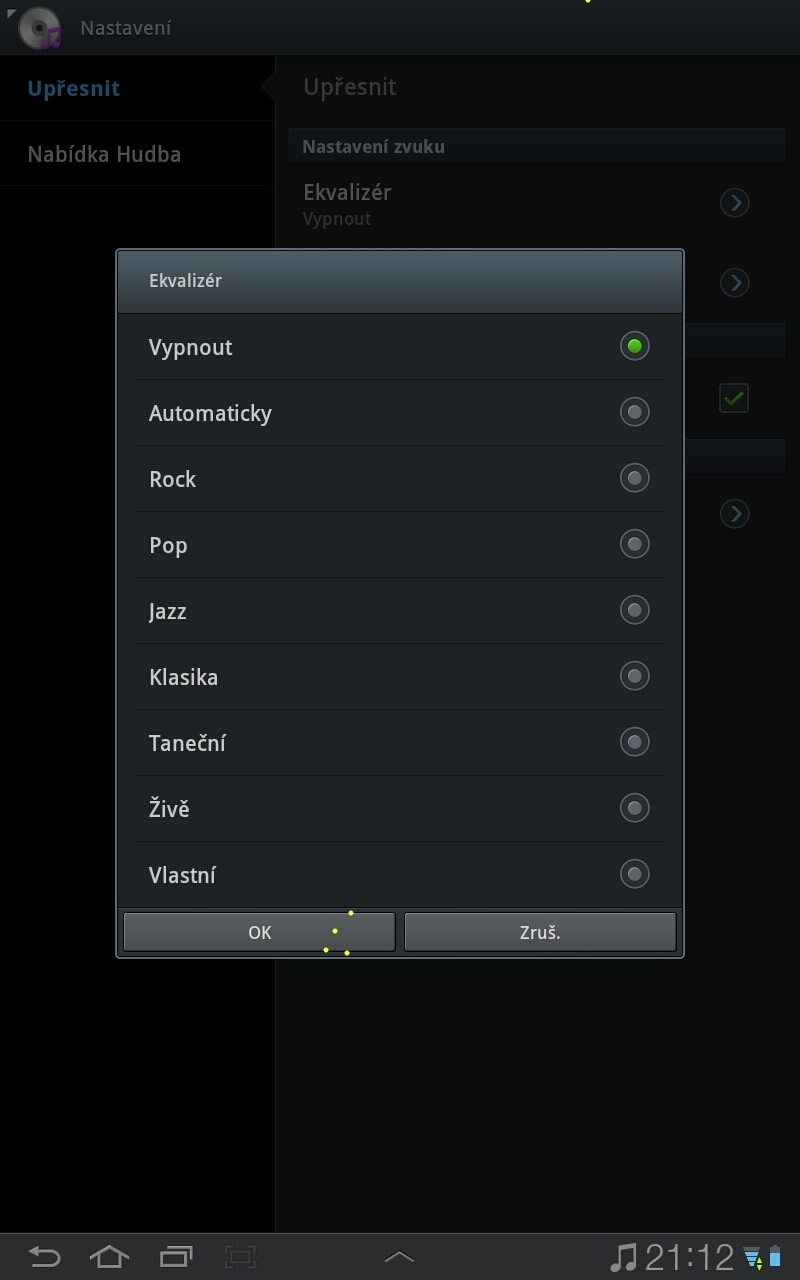Tap the upward caret in the navigation bar

pos(399,1257)
